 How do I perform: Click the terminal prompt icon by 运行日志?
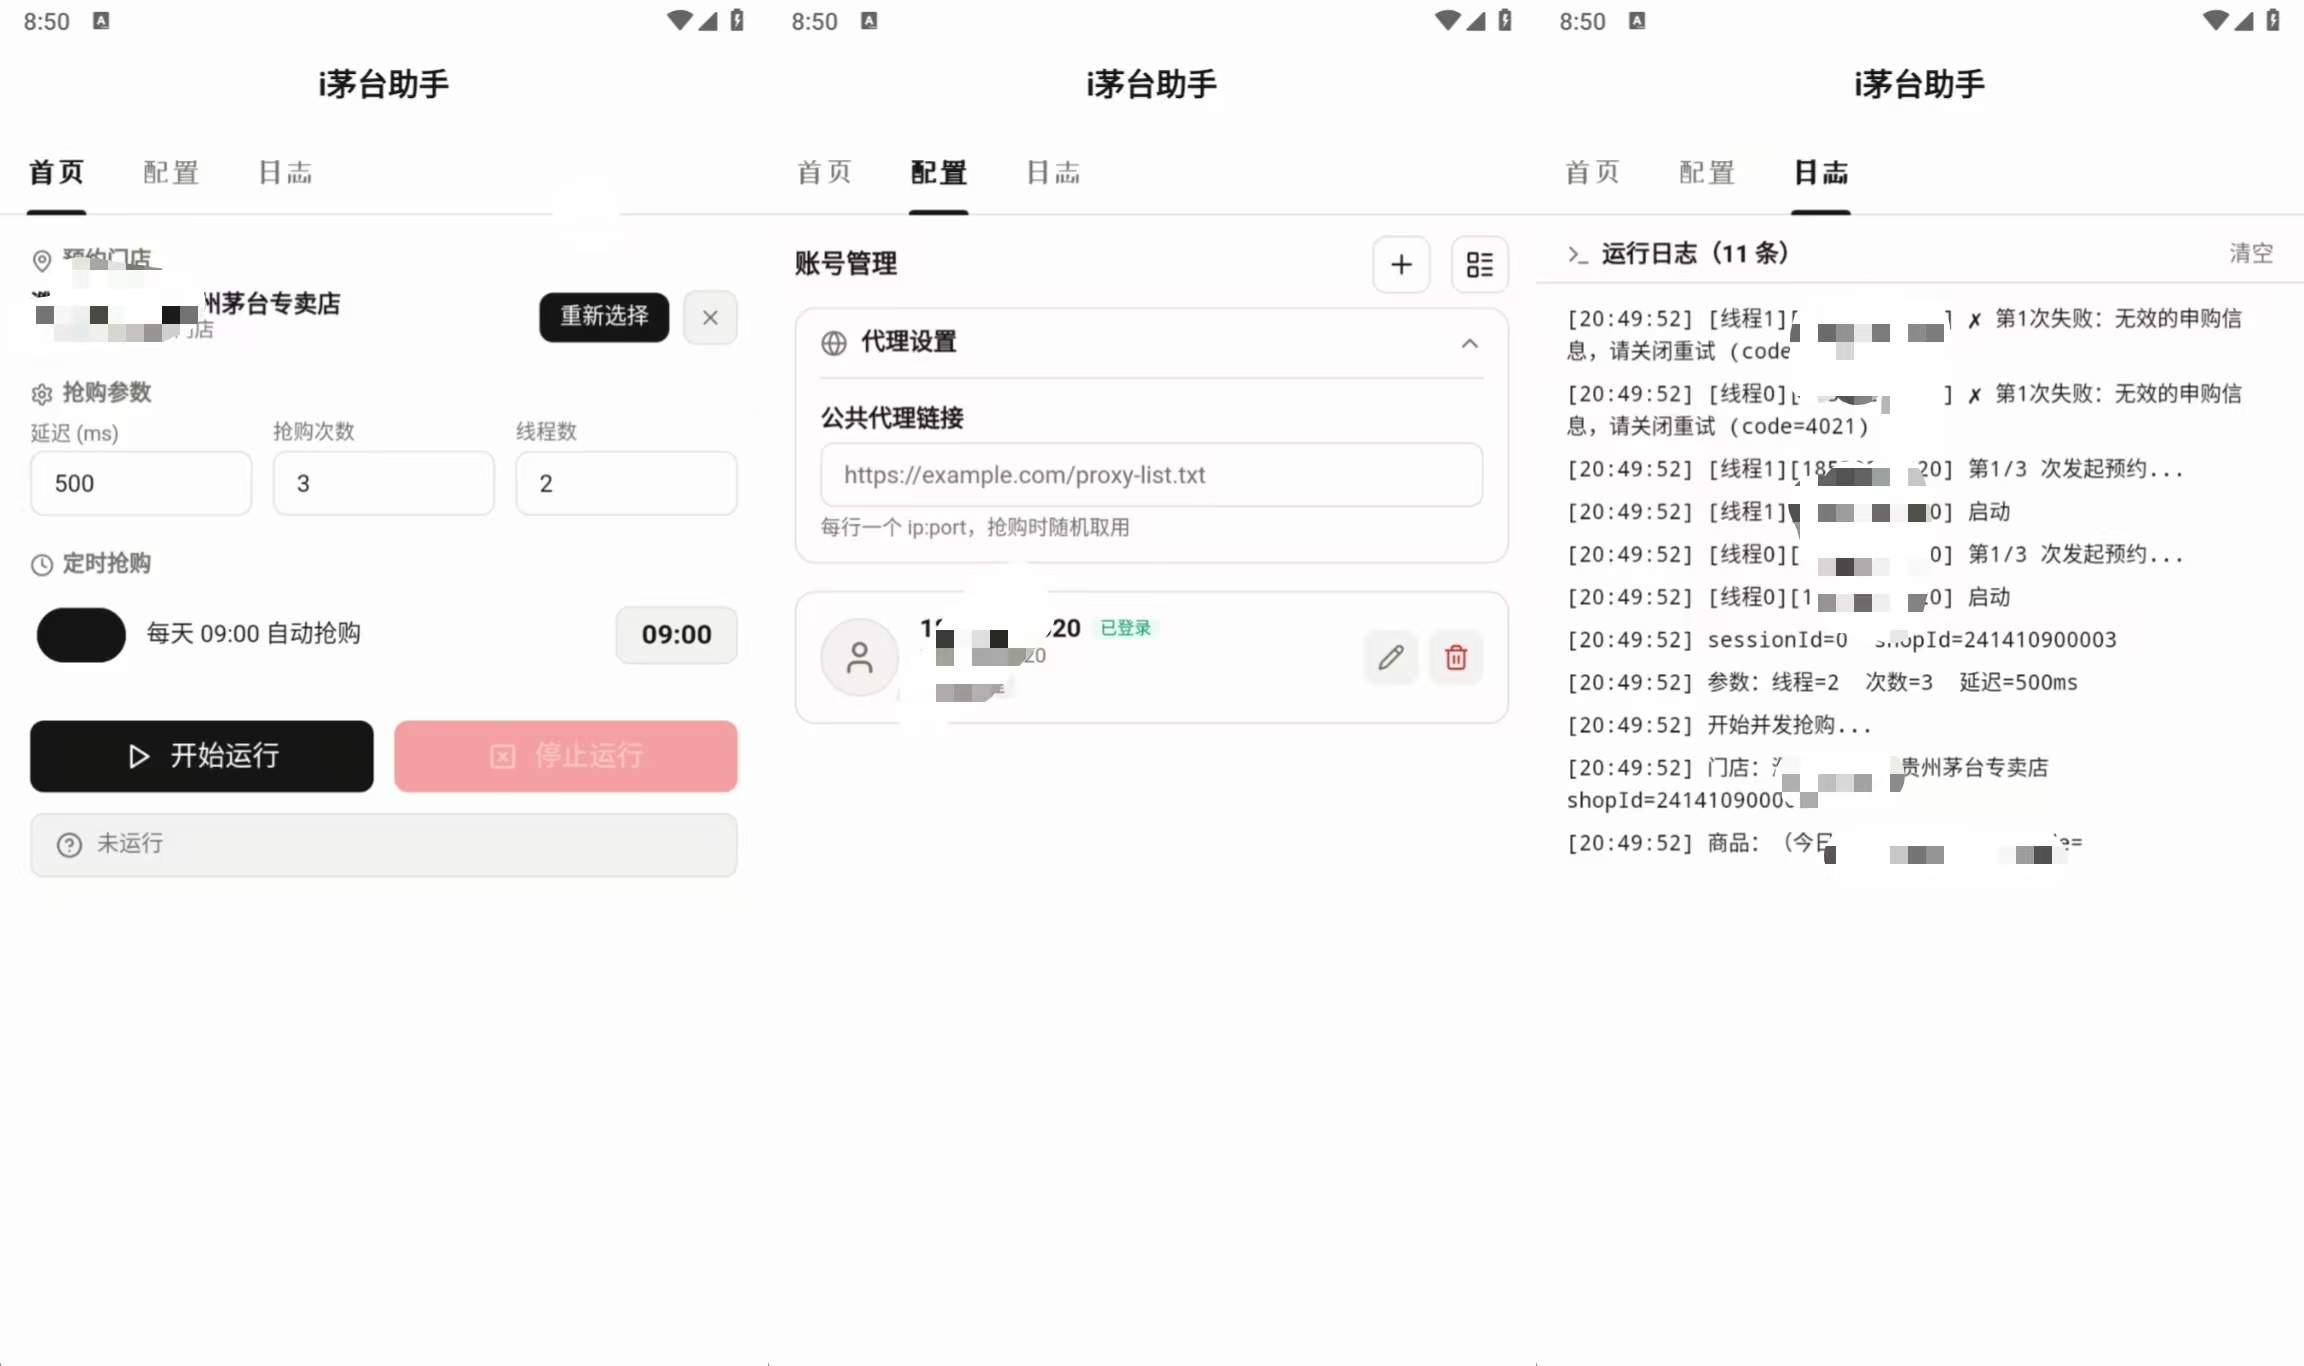click(x=1578, y=255)
